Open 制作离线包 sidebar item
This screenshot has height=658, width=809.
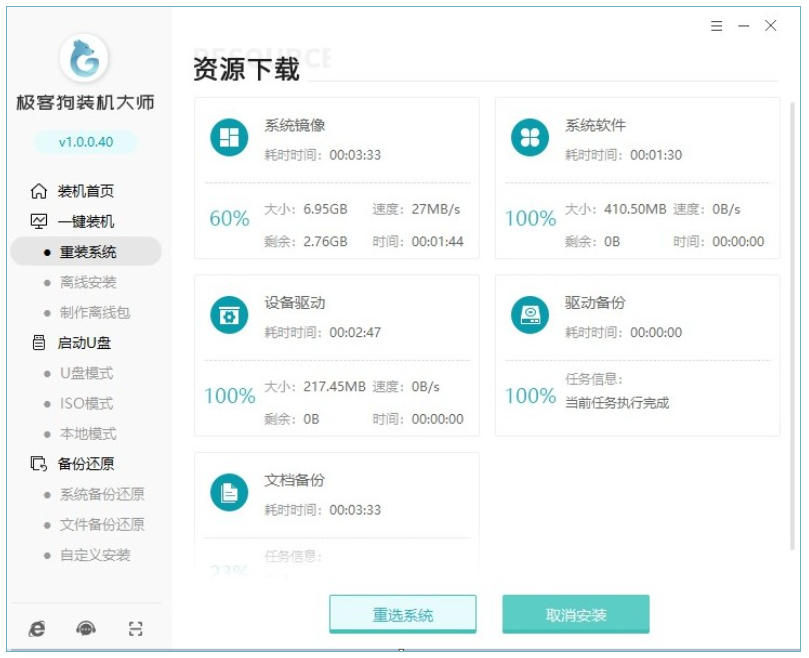pyautogui.click(x=95, y=313)
